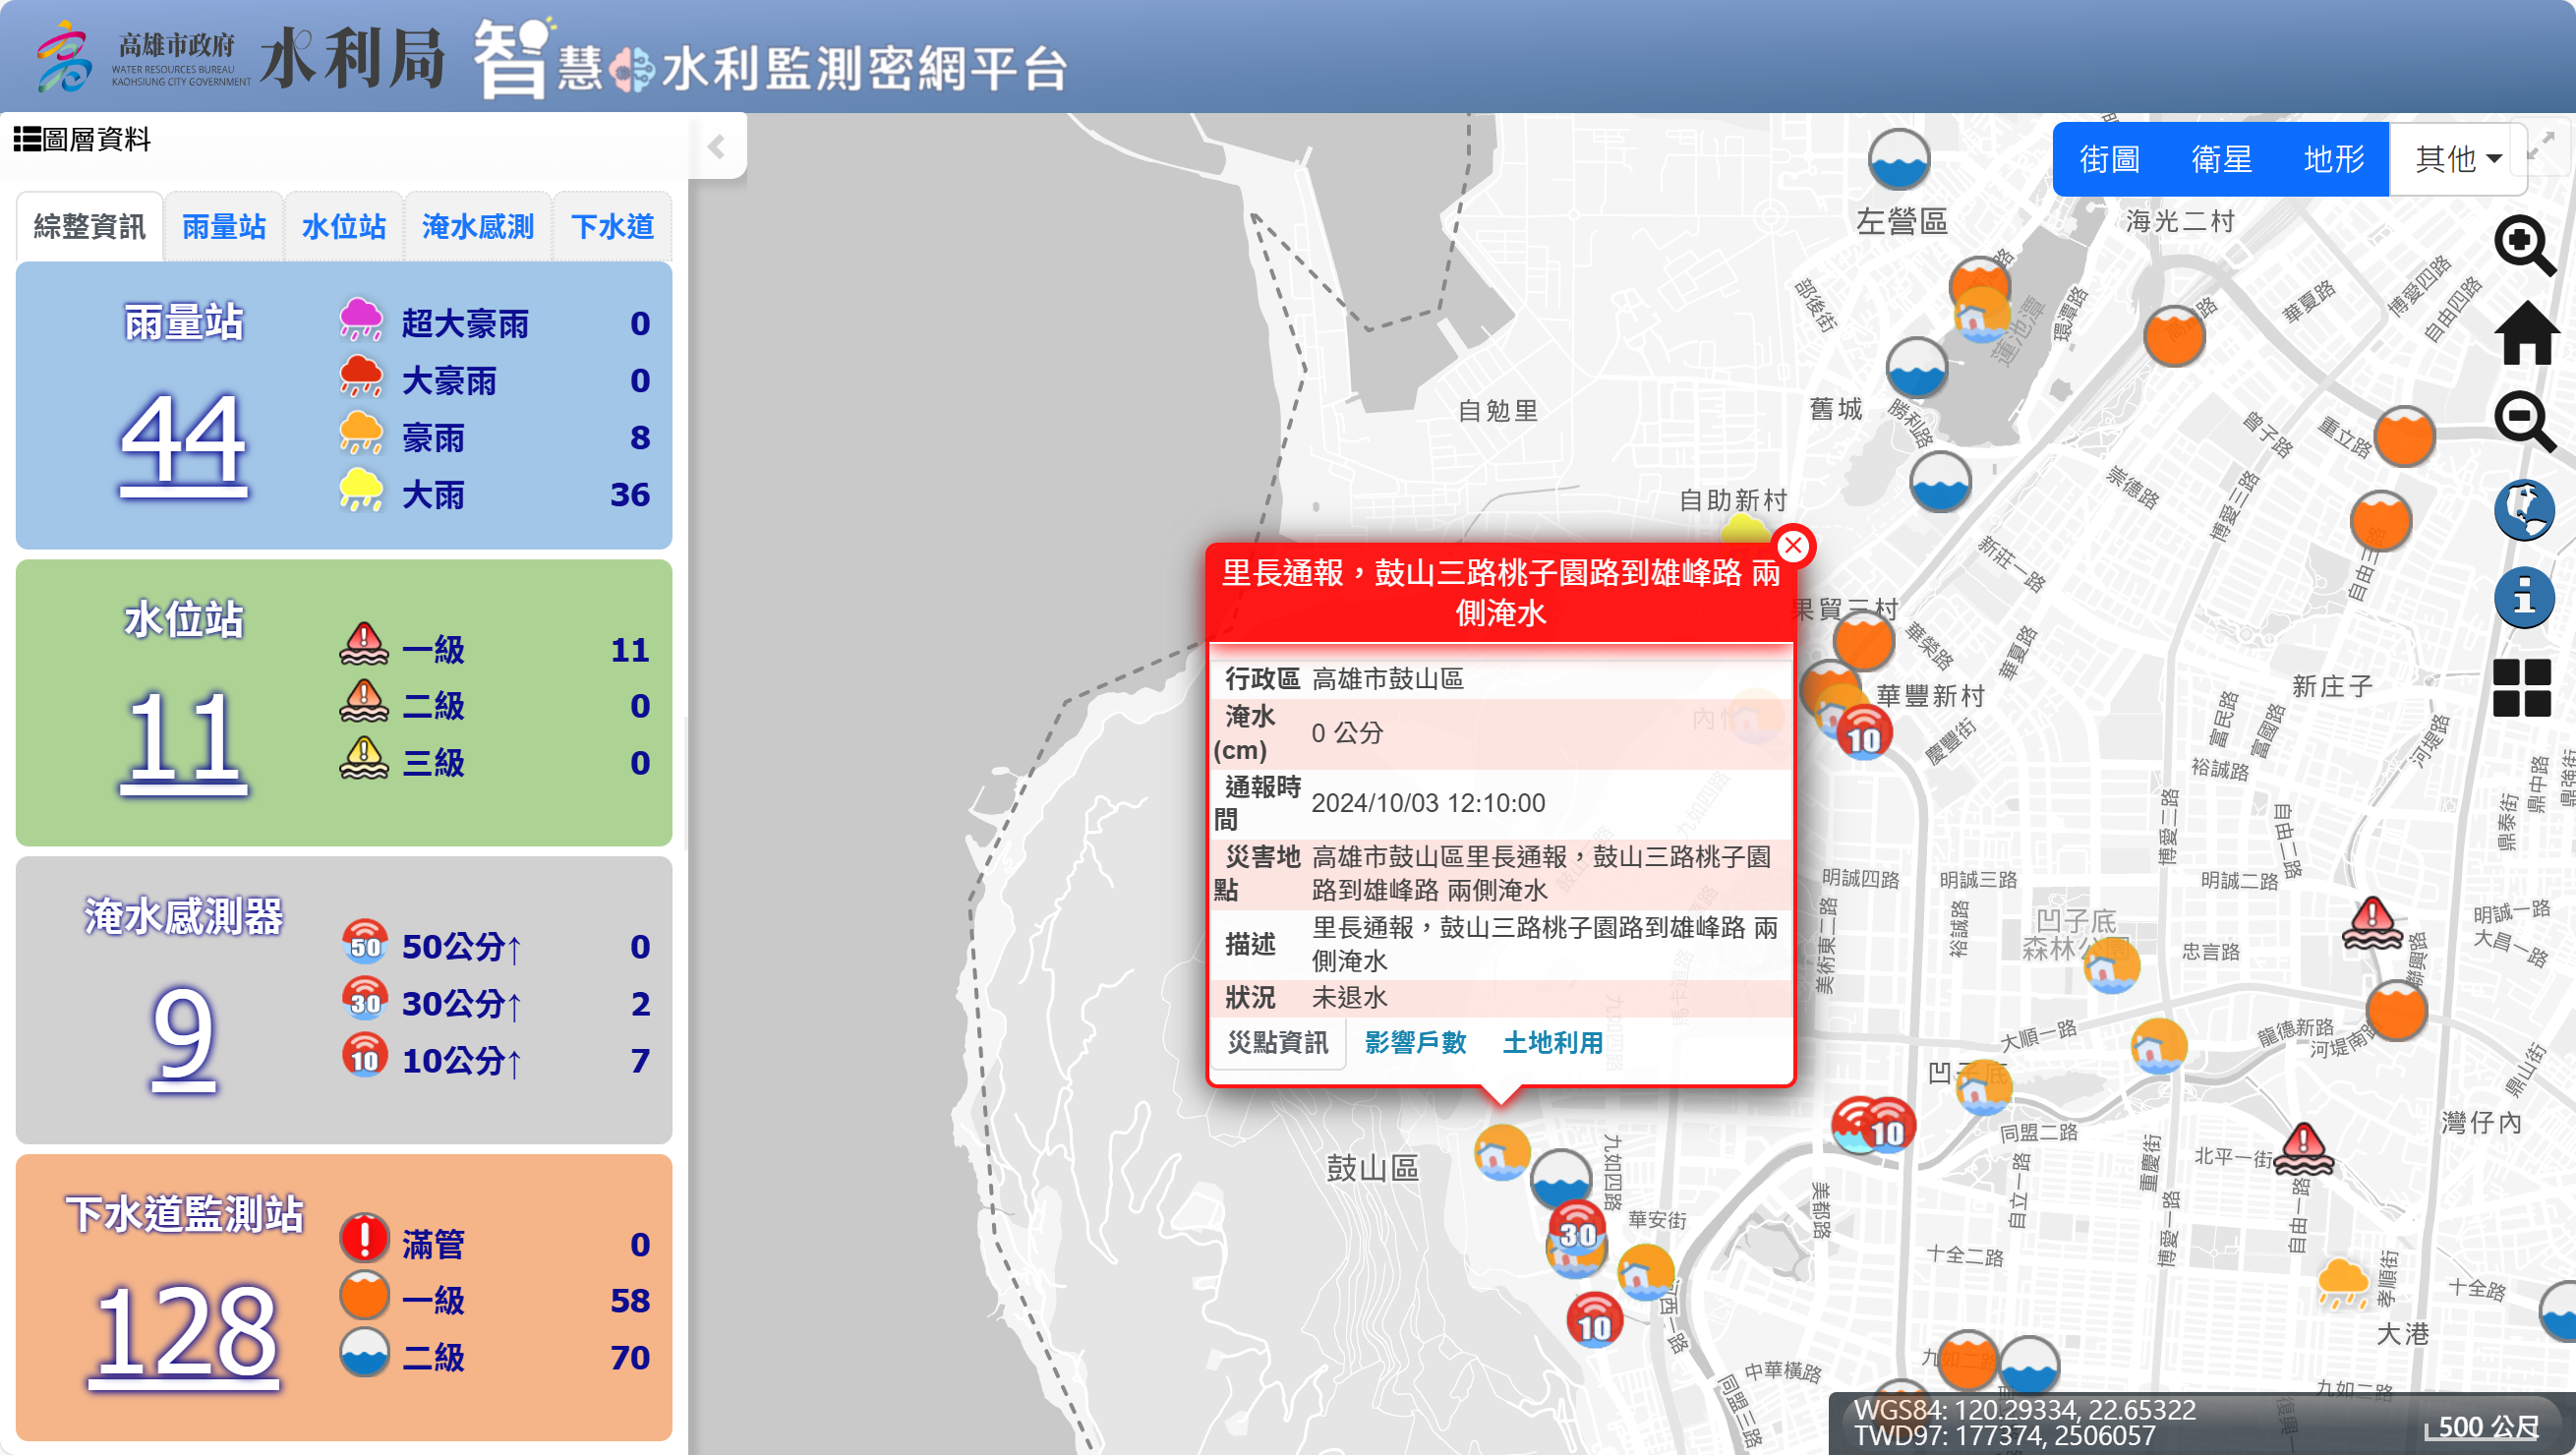This screenshot has height=1455, width=2576.
Task: Click the four-squares grid icon
Action: 2521,687
